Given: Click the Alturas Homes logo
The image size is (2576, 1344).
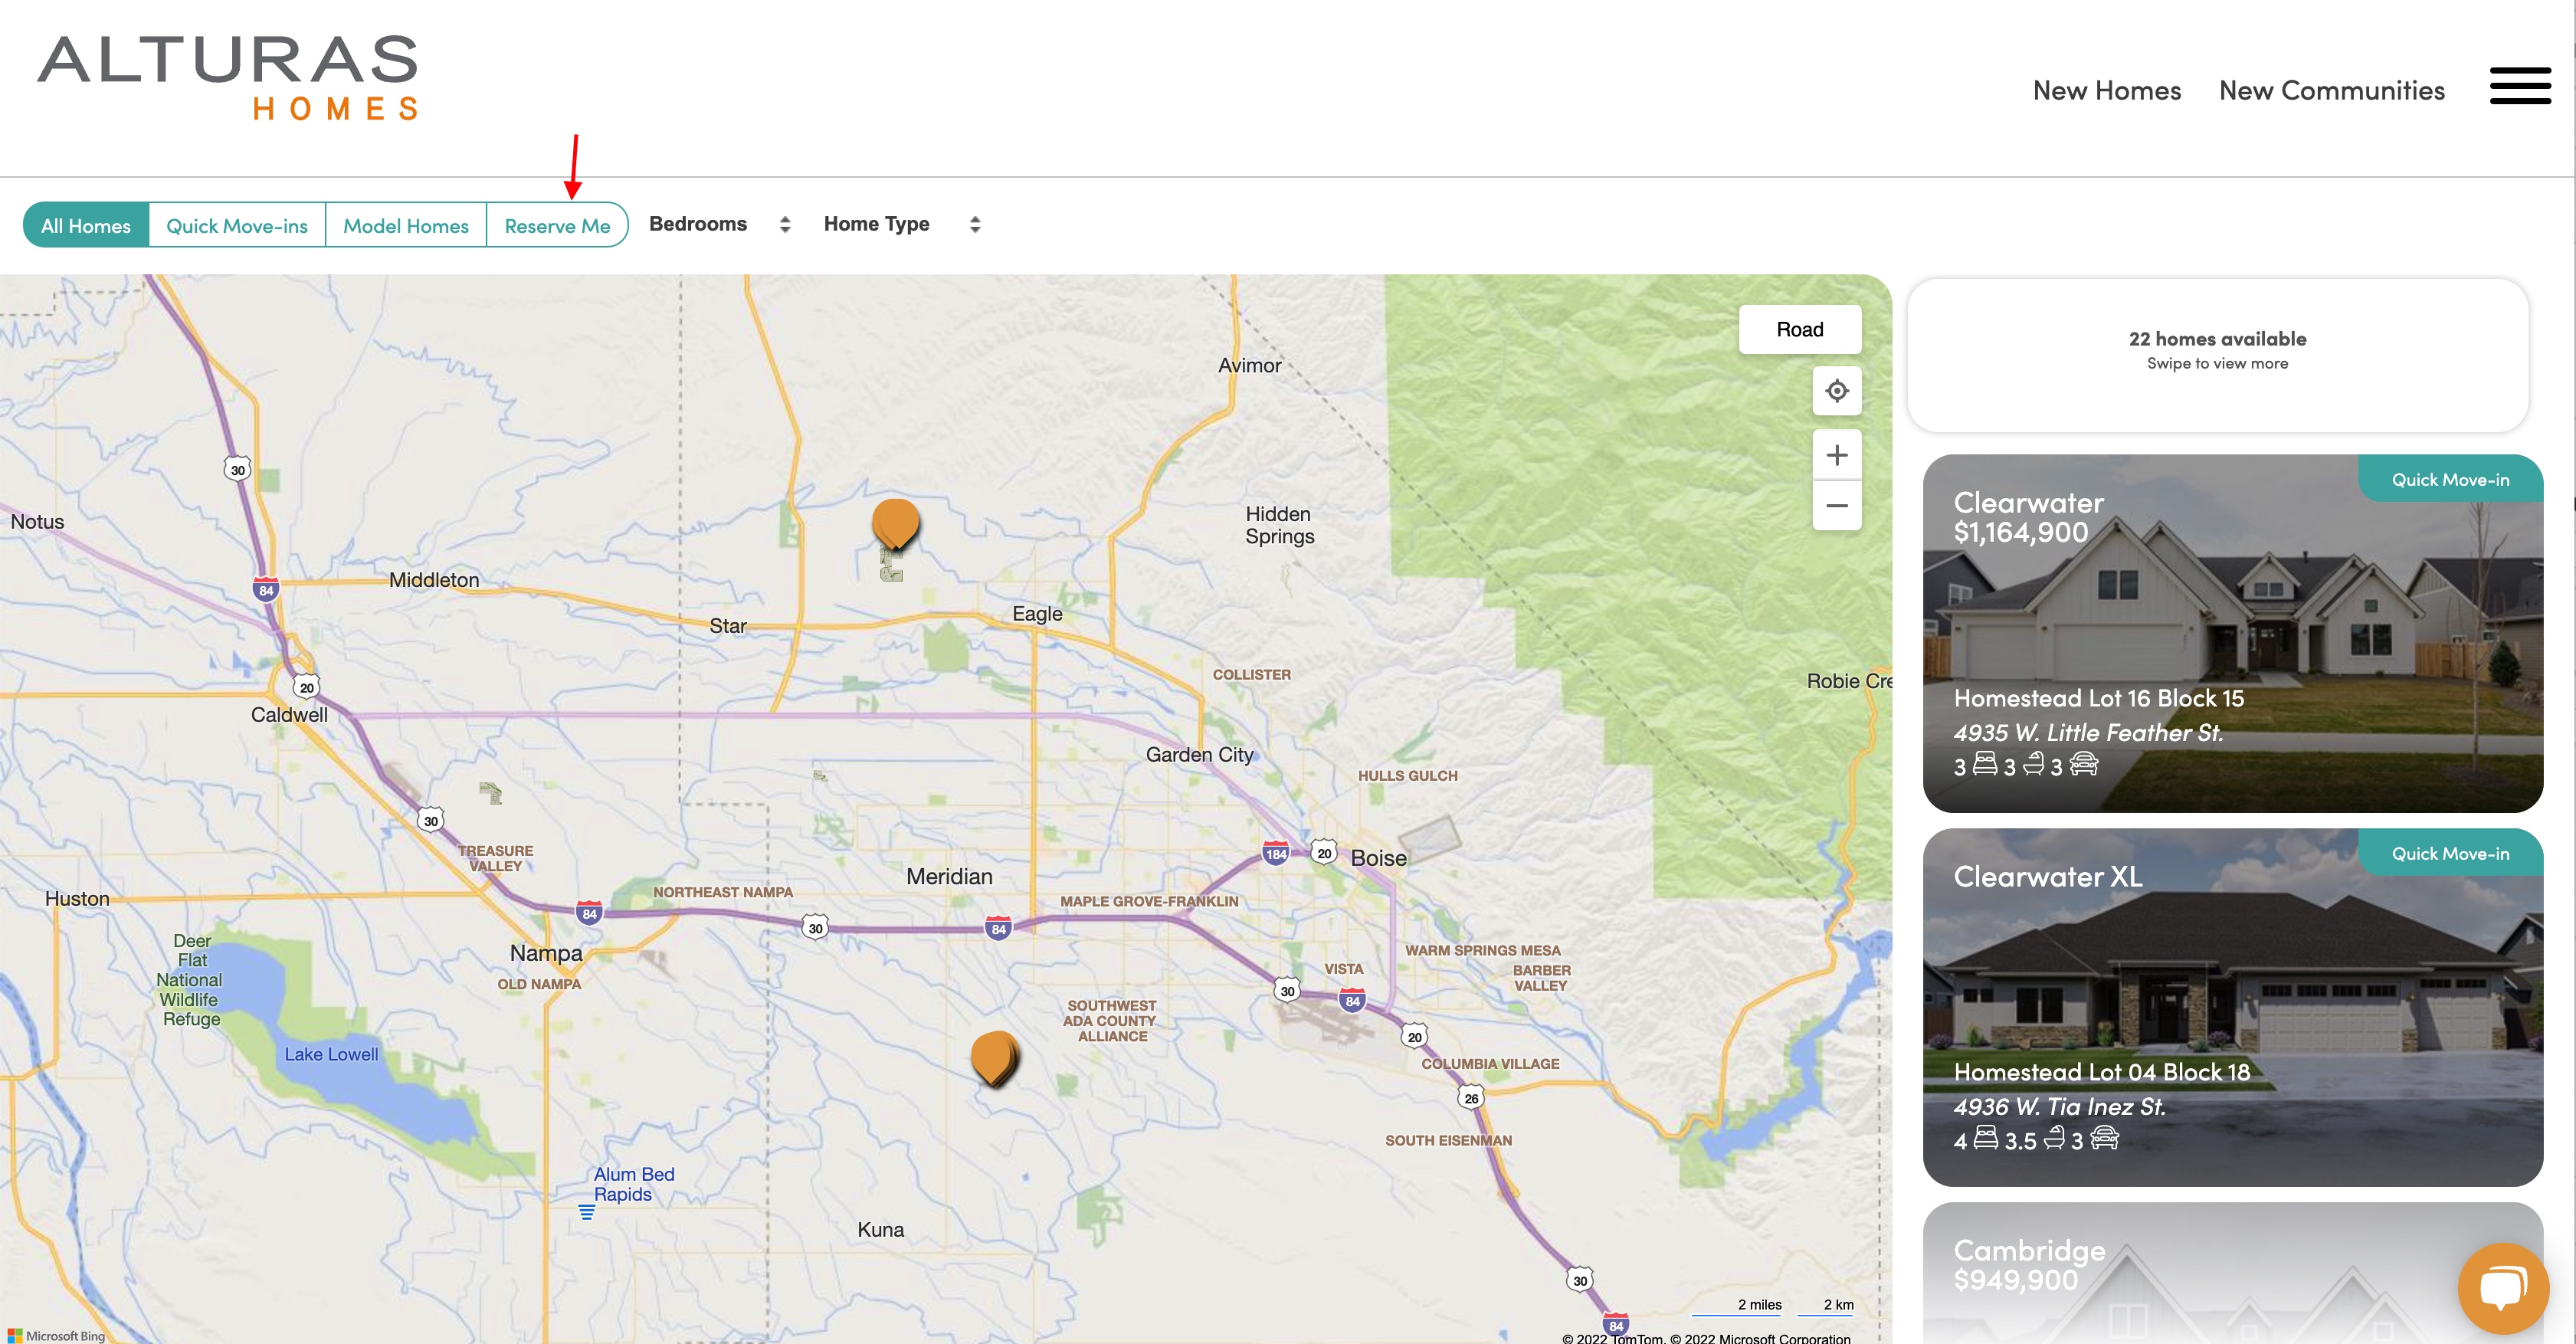Looking at the screenshot, I should (x=228, y=78).
